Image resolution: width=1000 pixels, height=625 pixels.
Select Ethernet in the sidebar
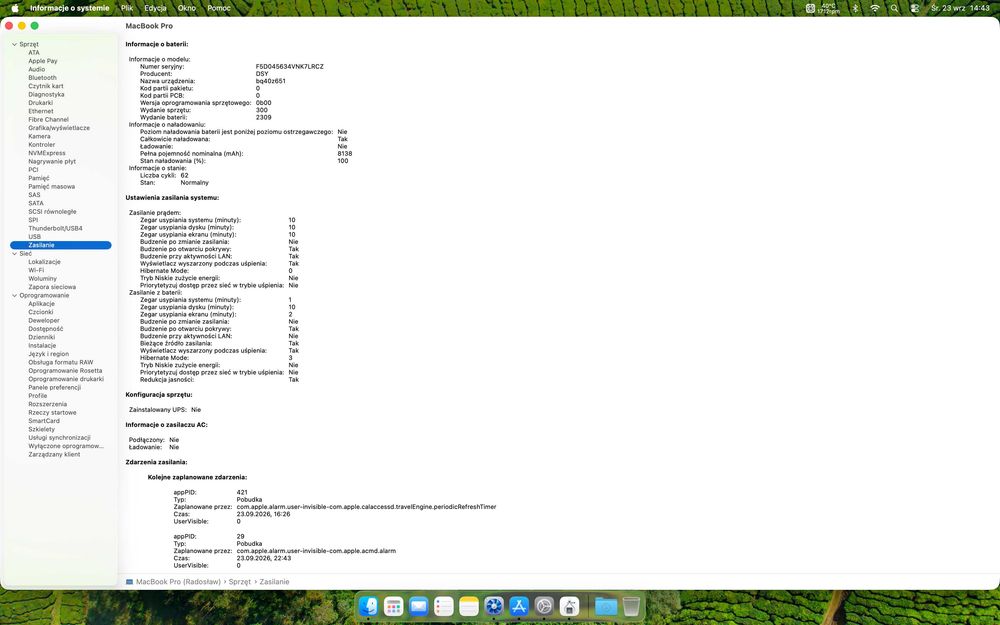pos(41,111)
